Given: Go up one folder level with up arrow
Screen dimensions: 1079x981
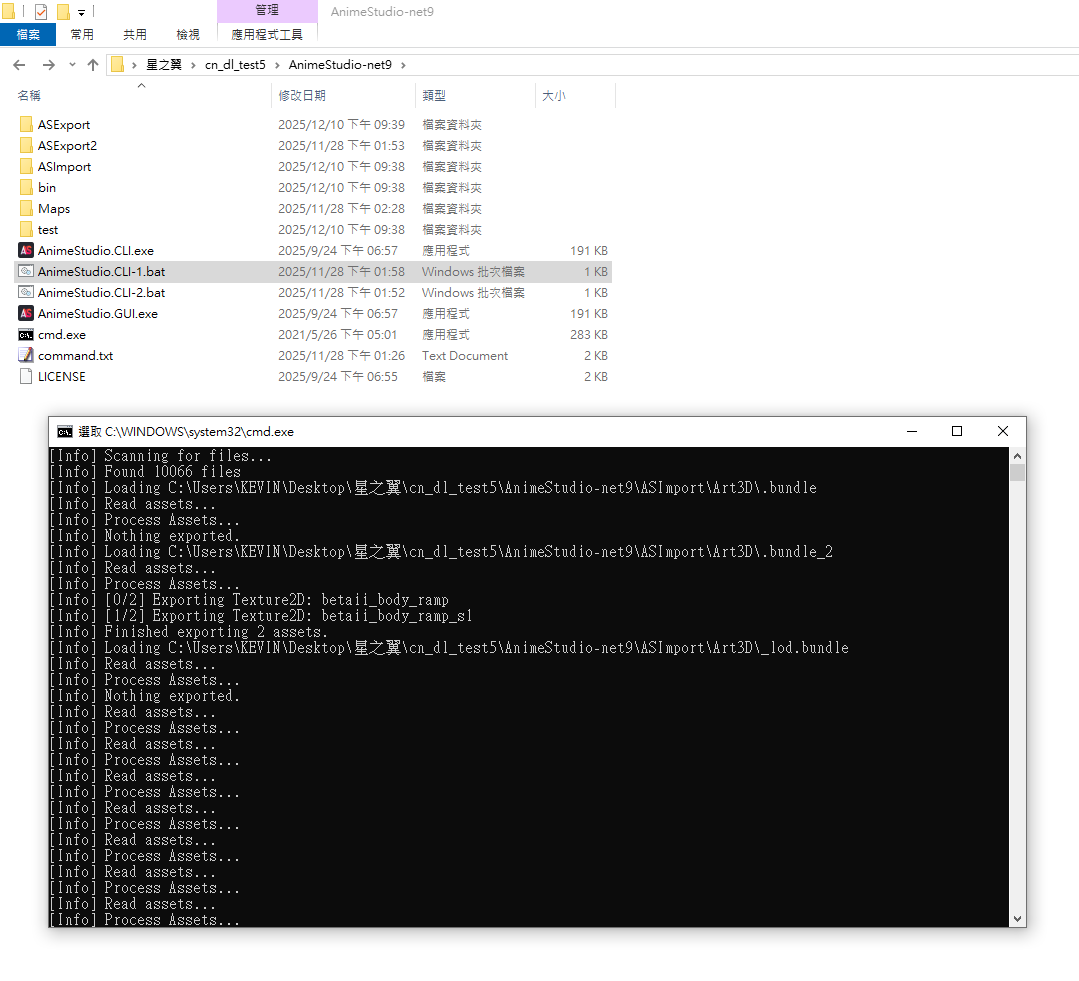Looking at the screenshot, I should 93,65.
